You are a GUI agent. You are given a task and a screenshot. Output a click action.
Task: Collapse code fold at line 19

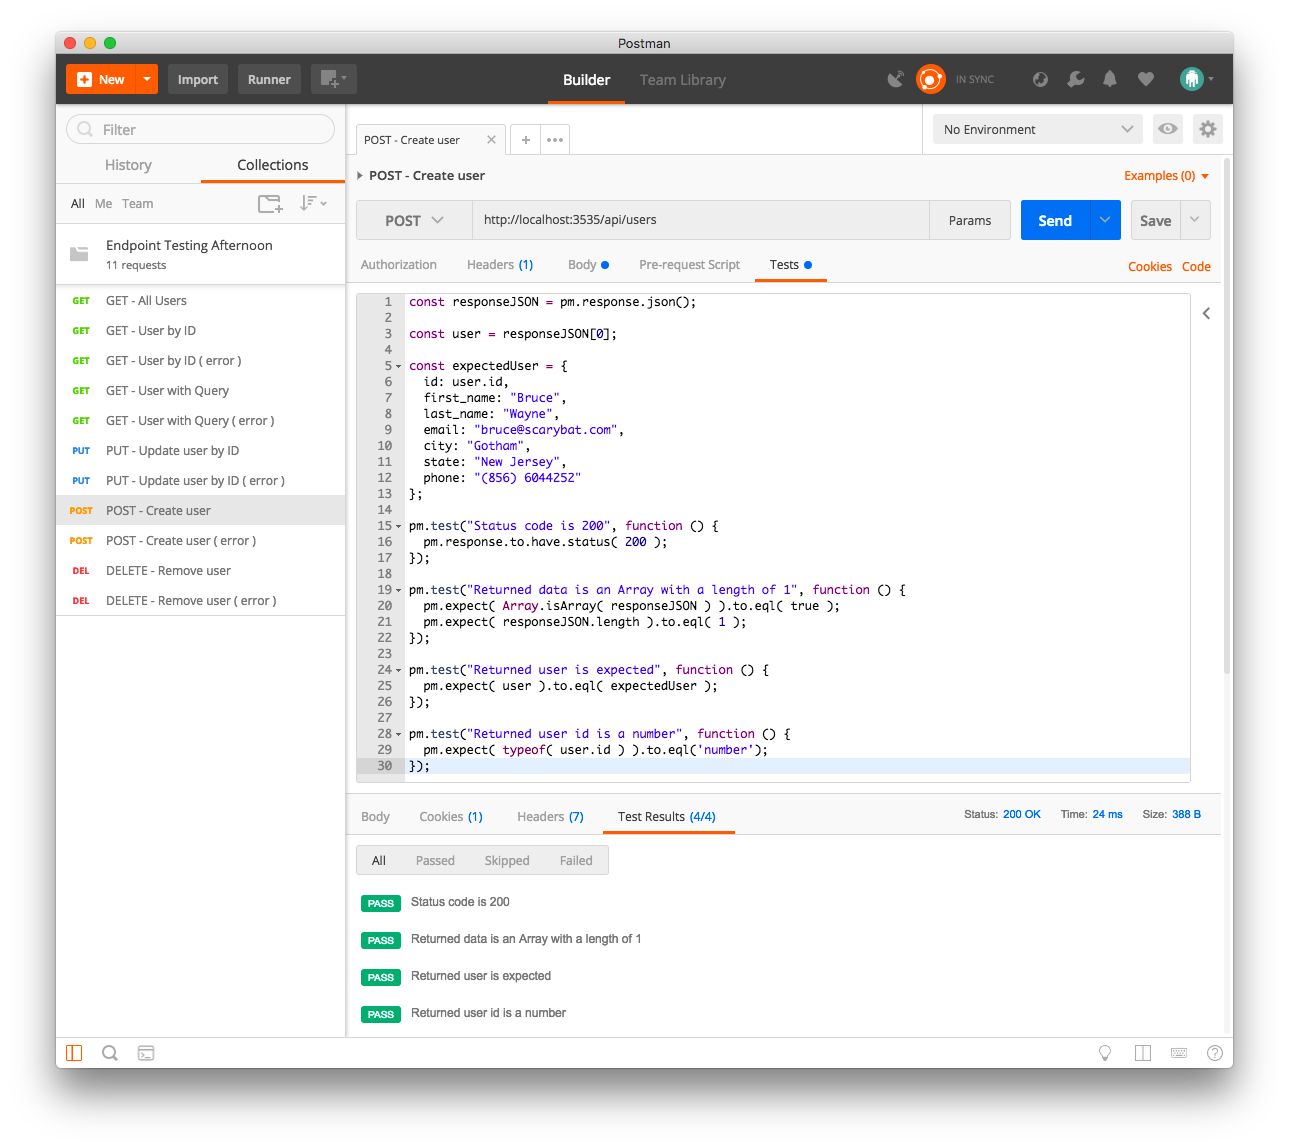tap(399, 590)
